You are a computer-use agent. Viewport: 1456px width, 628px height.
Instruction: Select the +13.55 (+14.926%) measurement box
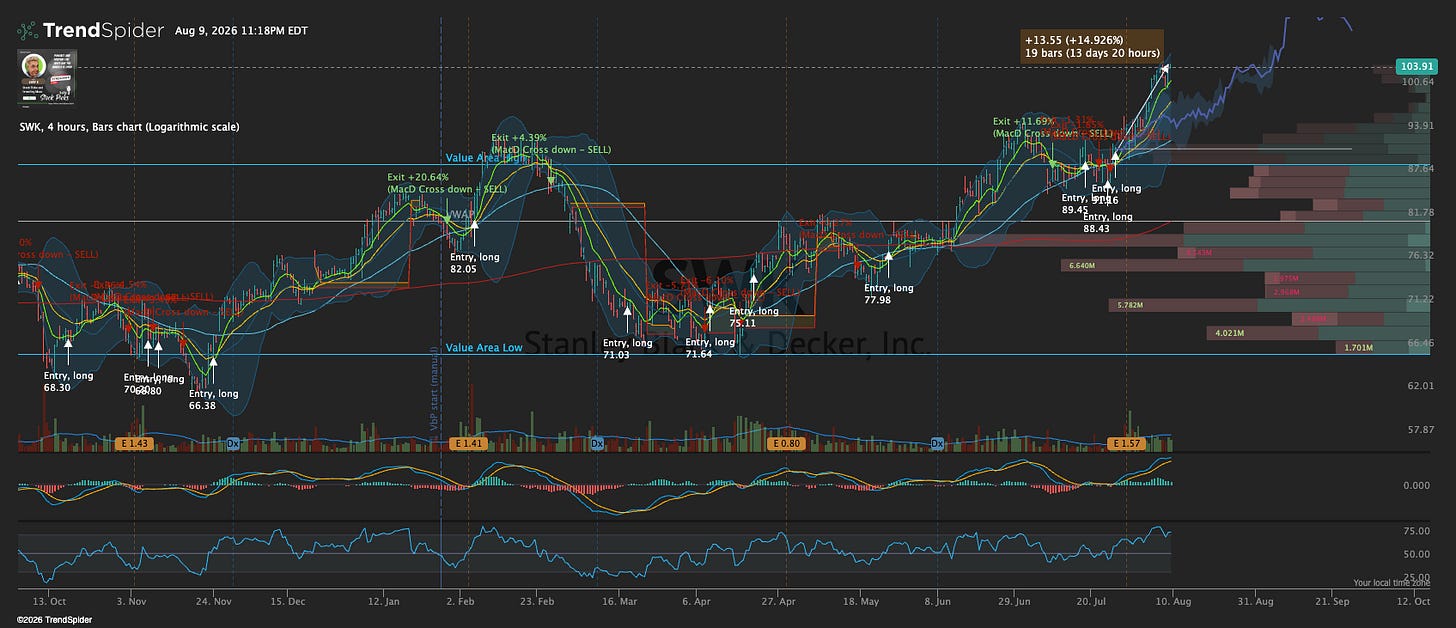1092,47
